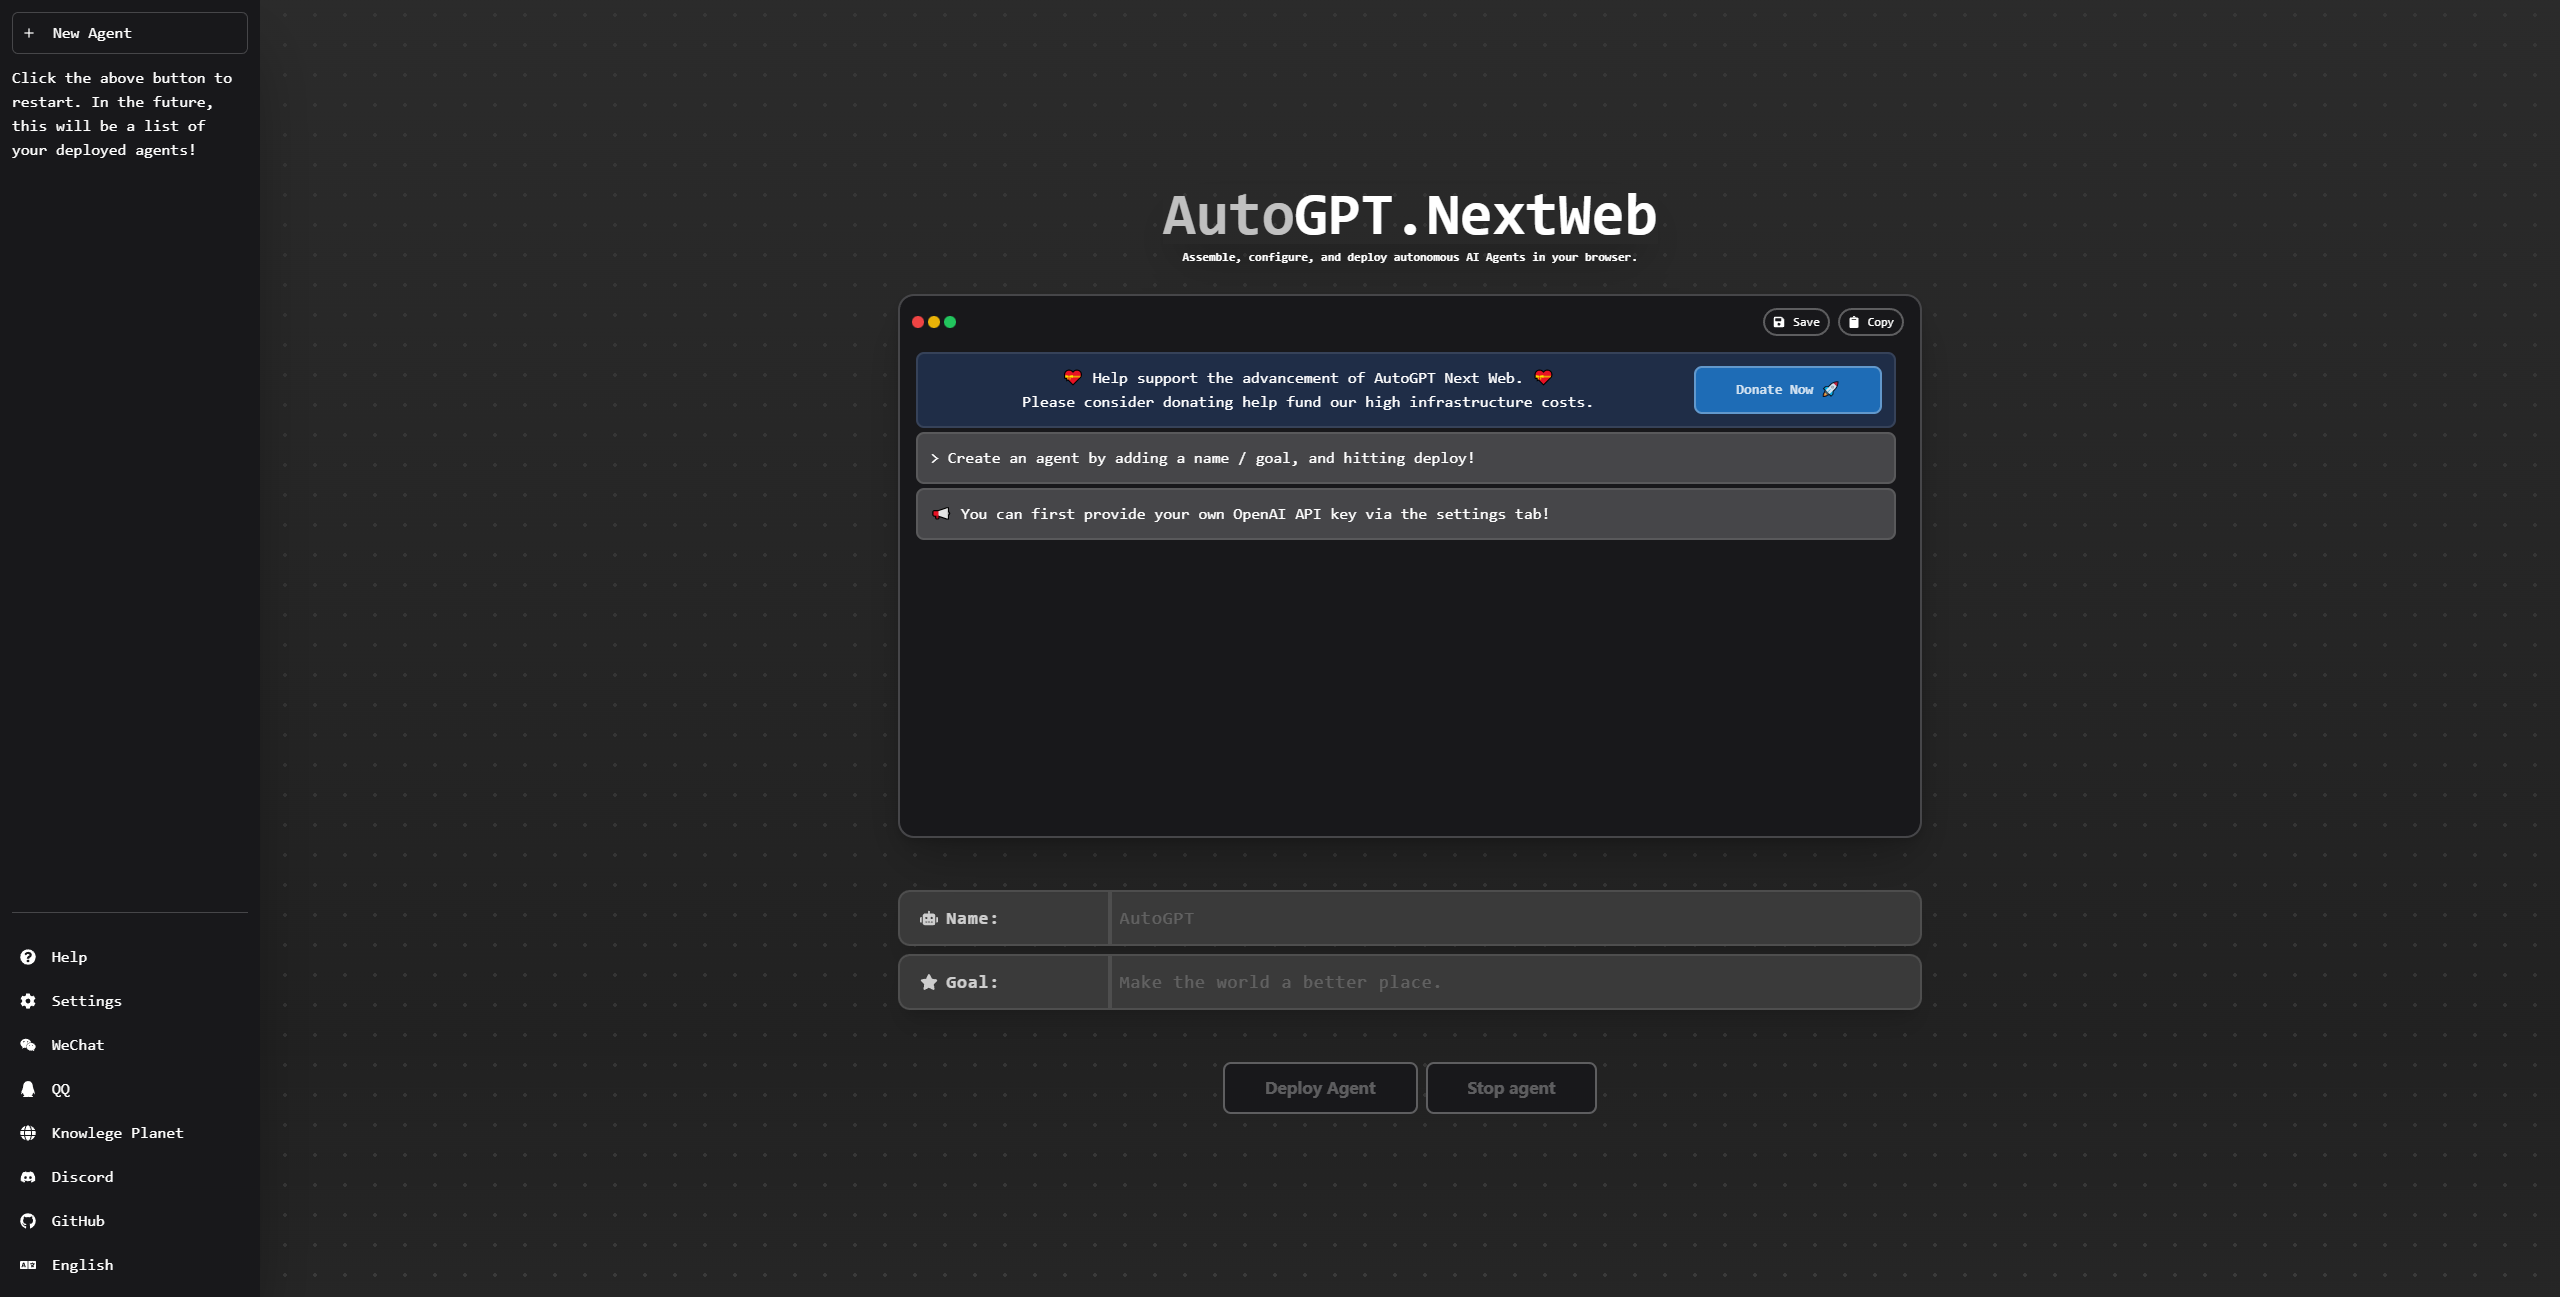Click the Stop agent button

coord(1510,1088)
